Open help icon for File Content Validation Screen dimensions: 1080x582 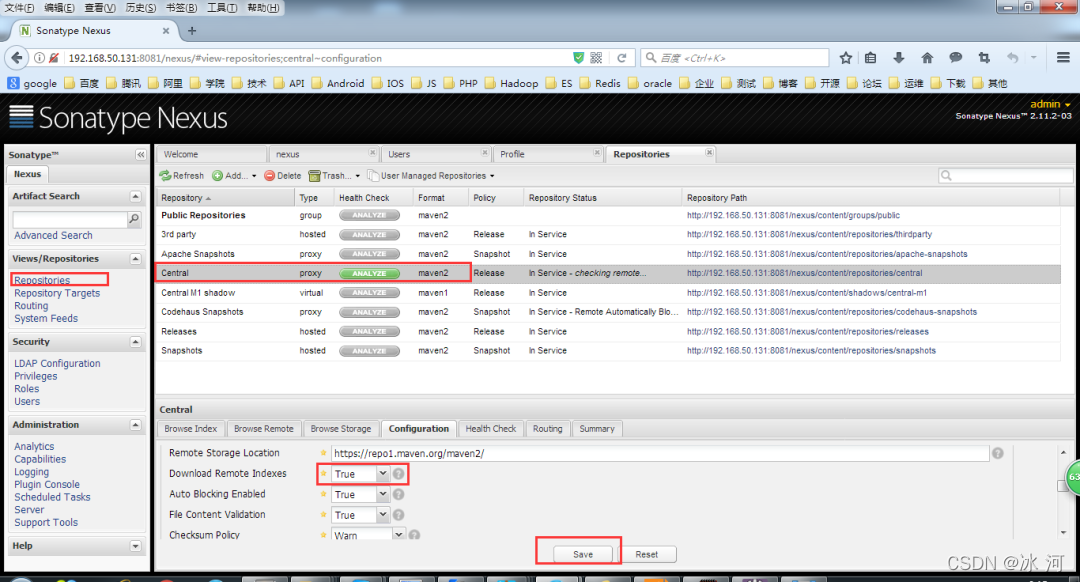click(x=398, y=515)
